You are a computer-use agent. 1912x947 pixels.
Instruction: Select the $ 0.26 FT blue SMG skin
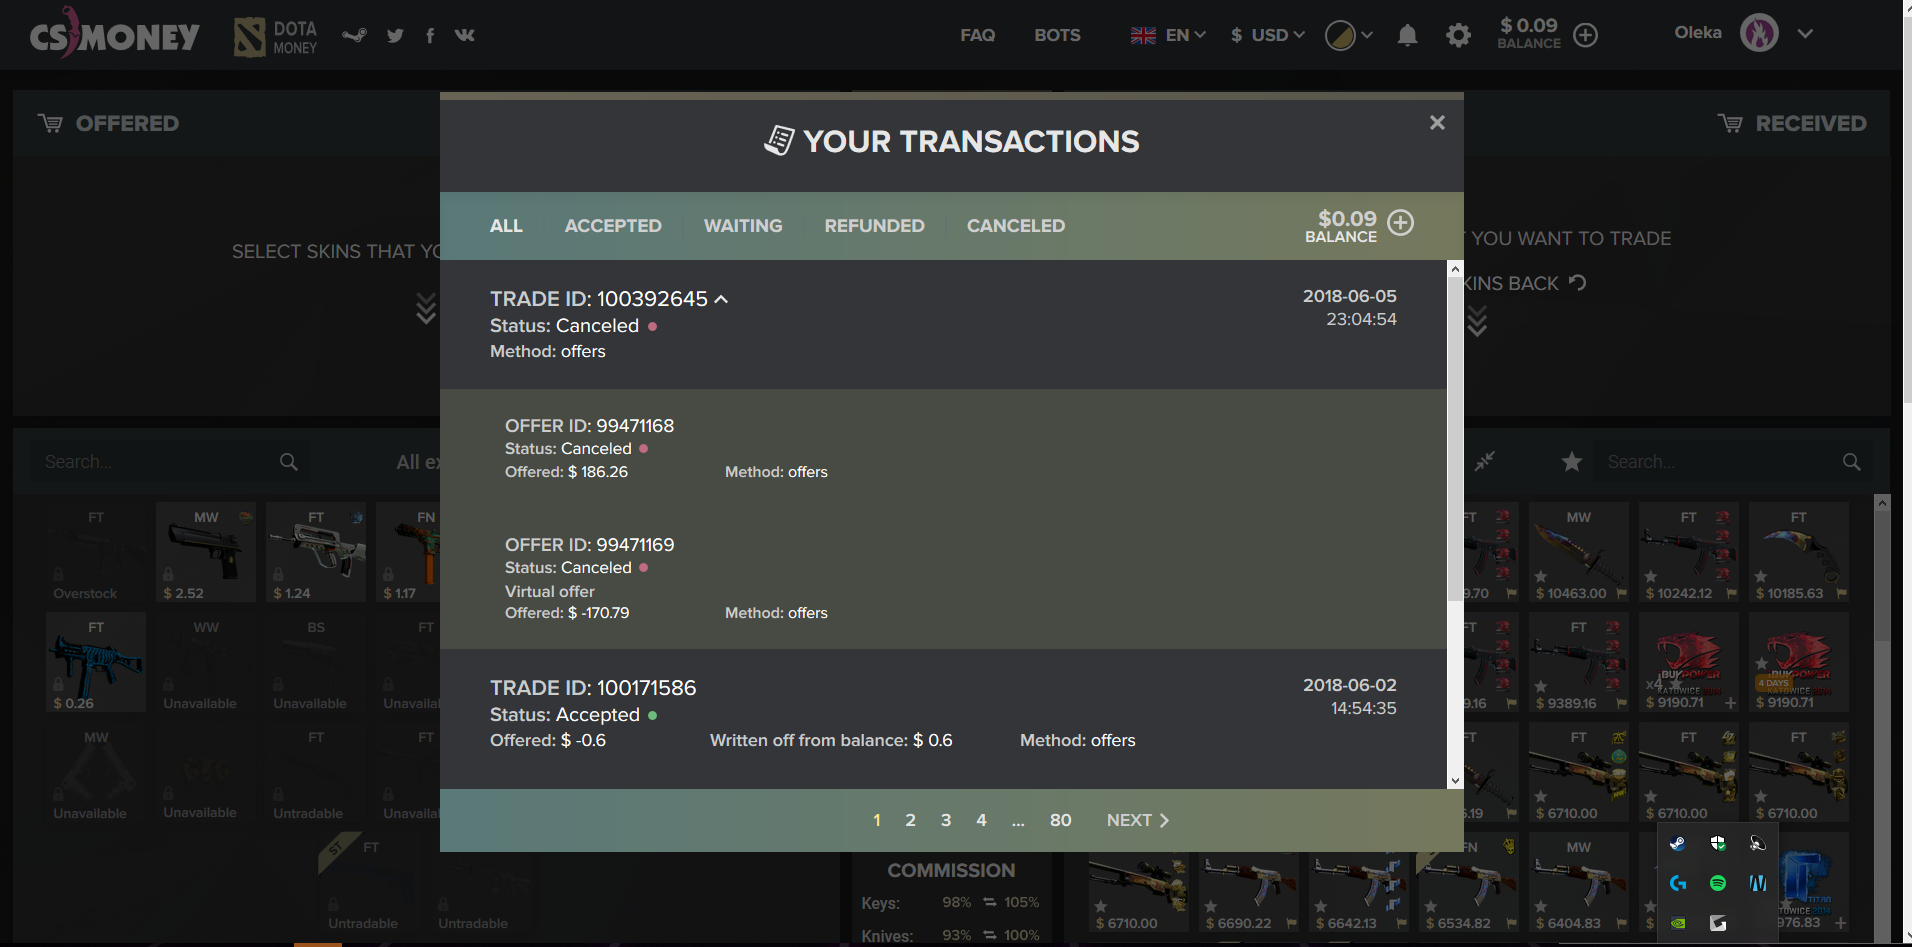[x=96, y=662]
